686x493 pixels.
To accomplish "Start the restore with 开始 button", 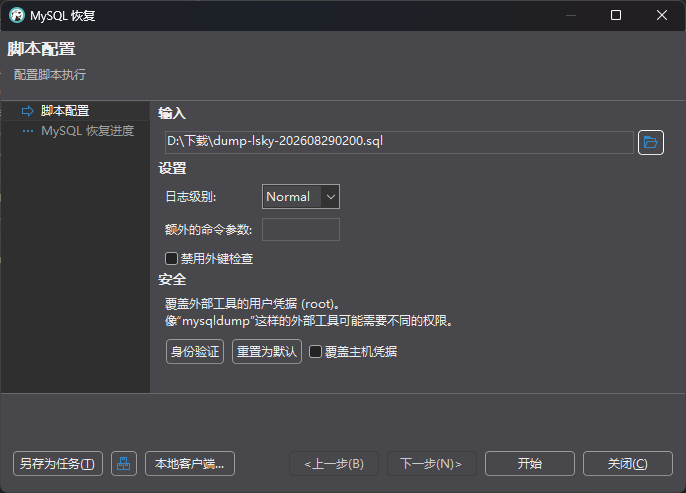I will click(530, 464).
